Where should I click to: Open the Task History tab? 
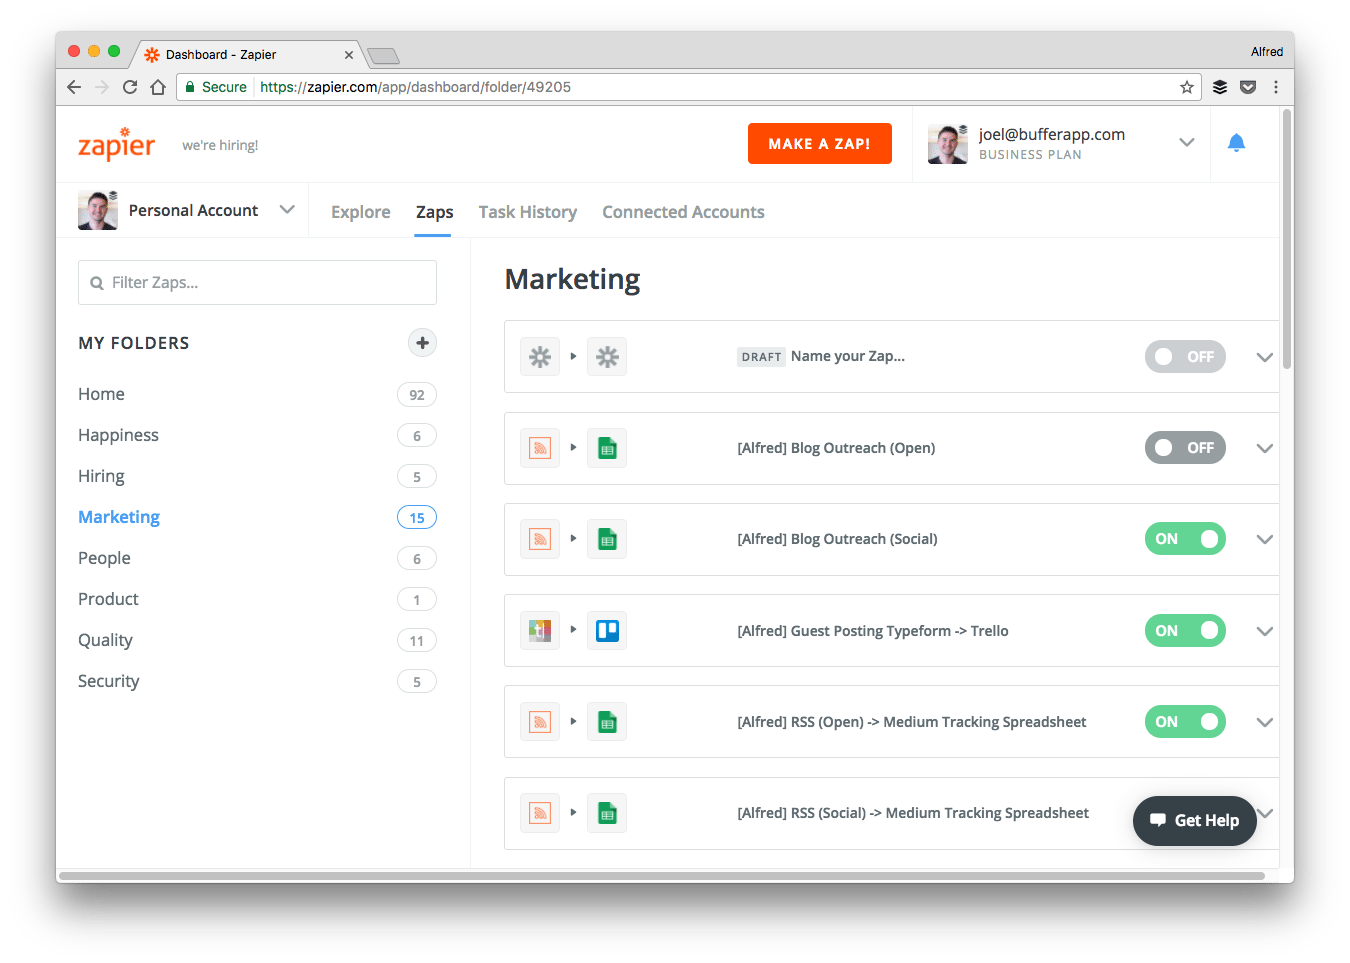tap(528, 212)
